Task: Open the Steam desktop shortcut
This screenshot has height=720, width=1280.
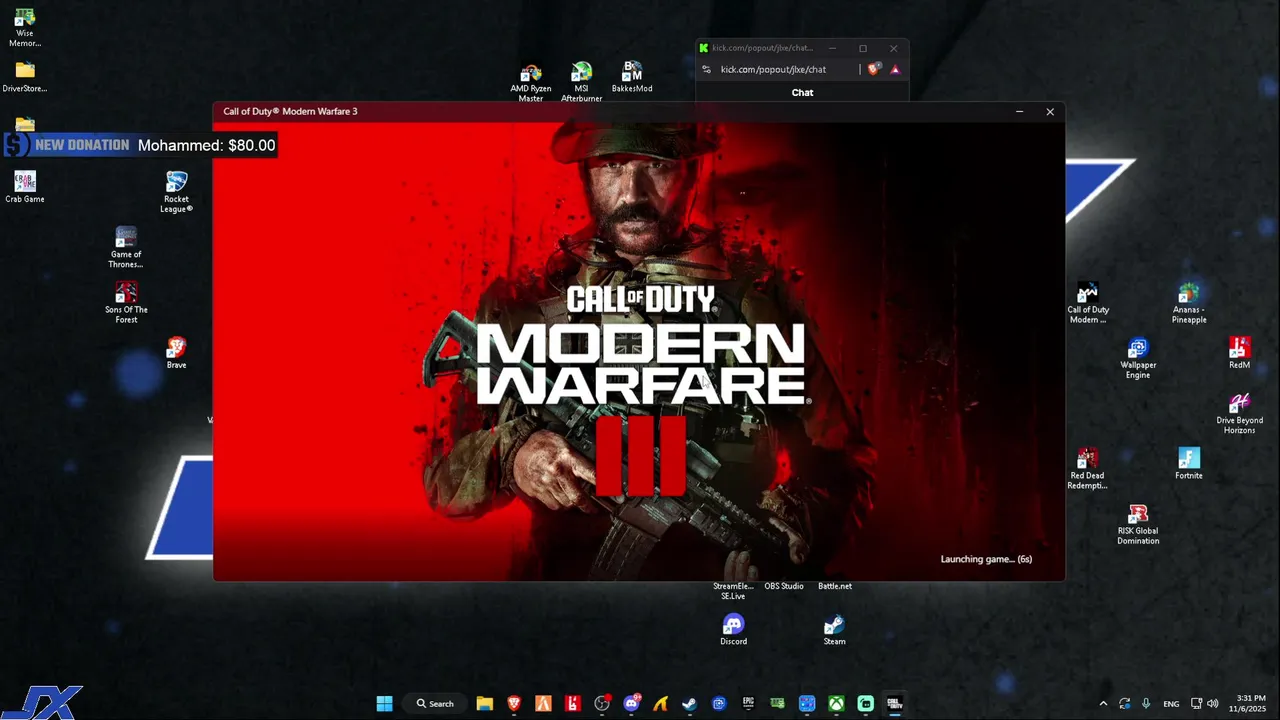Action: [834, 630]
